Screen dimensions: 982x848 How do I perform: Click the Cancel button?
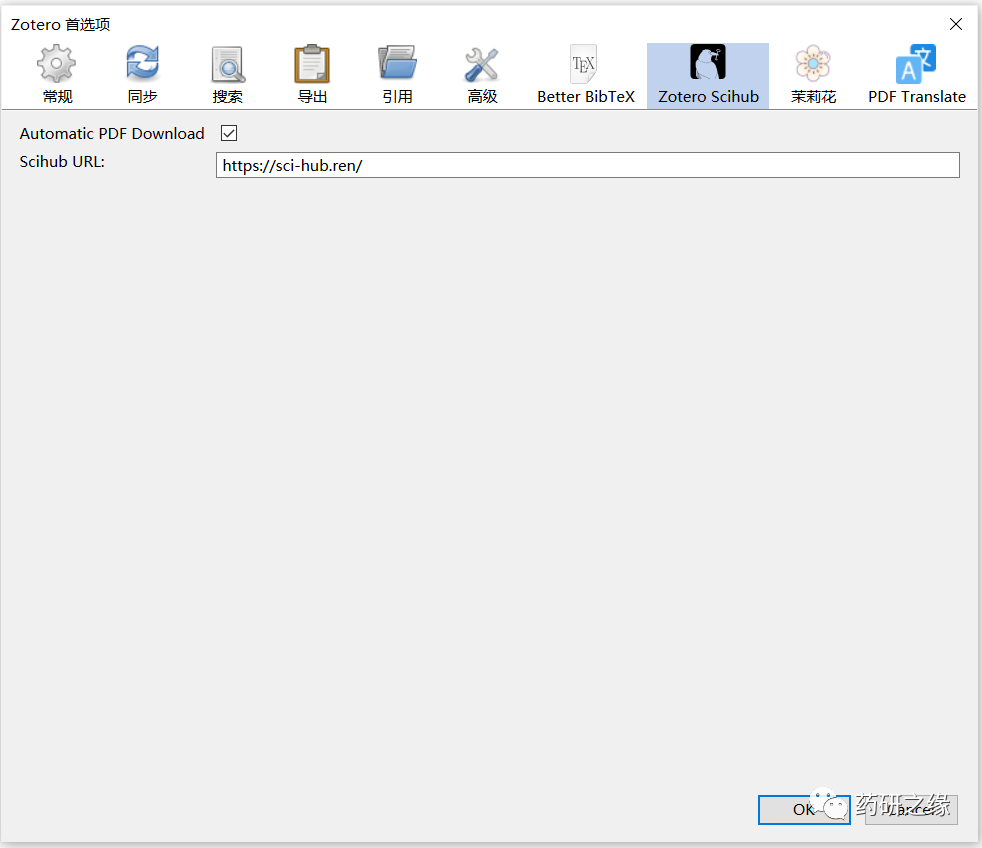pos(911,810)
